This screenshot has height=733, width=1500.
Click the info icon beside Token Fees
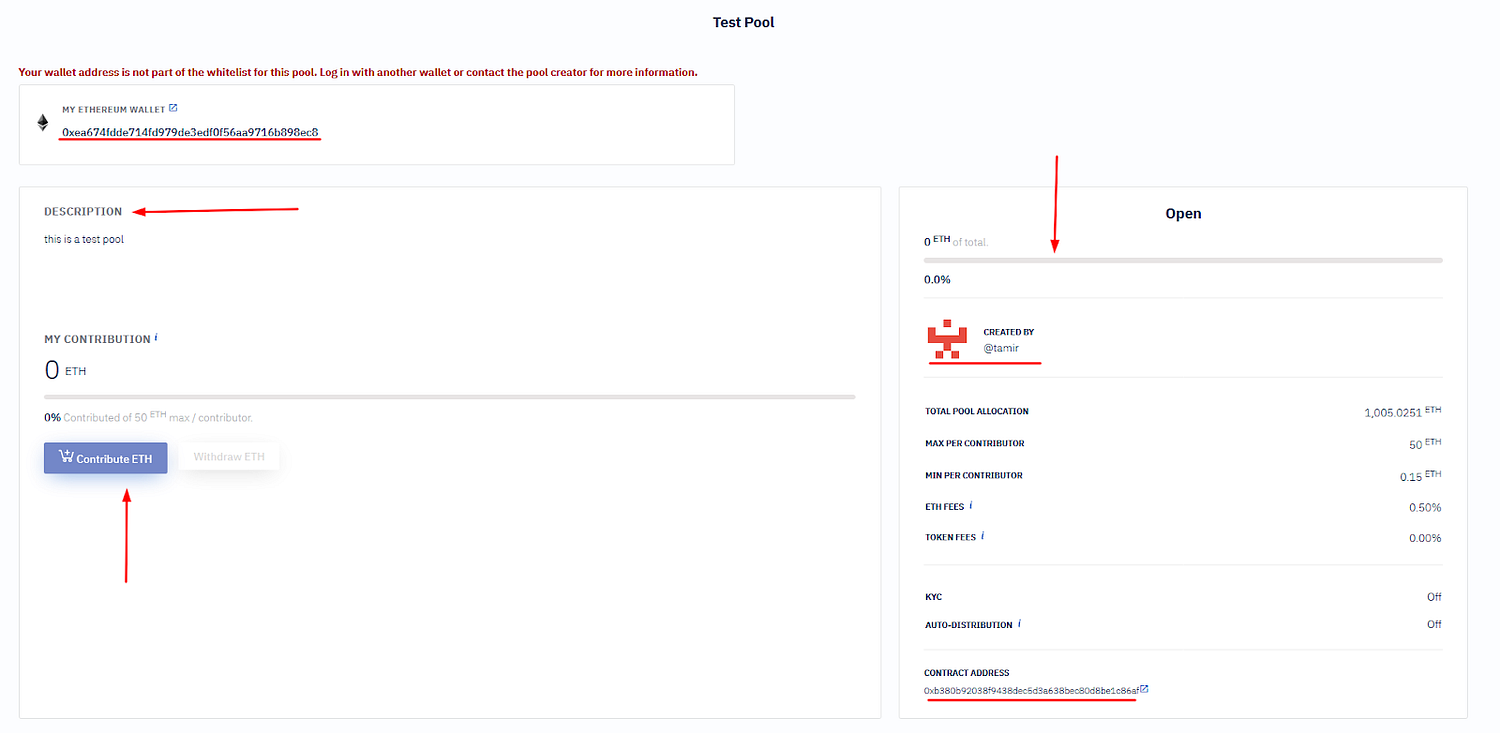(982, 536)
